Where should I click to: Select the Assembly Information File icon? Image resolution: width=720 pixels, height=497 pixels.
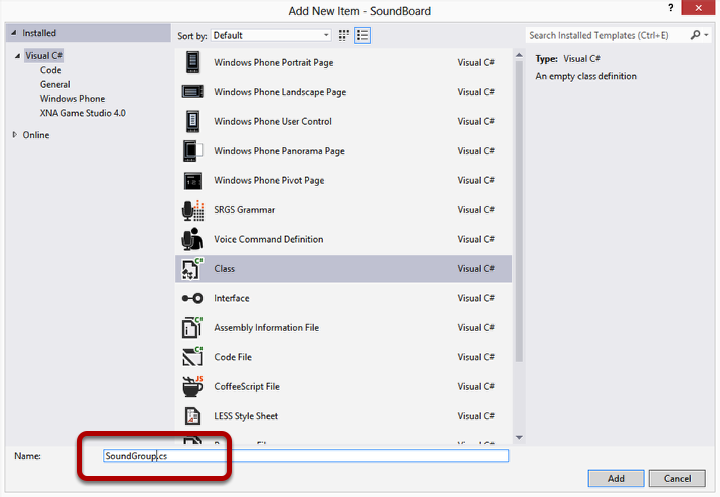pyautogui.click(x=192, y=328)
